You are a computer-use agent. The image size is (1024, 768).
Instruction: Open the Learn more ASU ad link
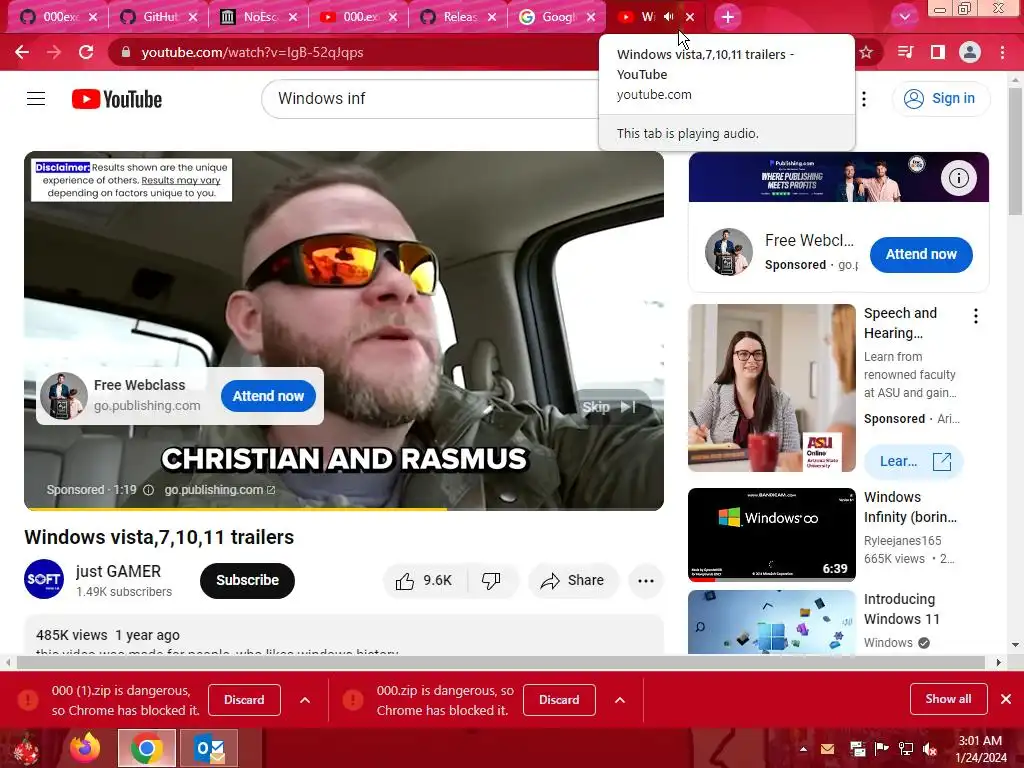914,462
